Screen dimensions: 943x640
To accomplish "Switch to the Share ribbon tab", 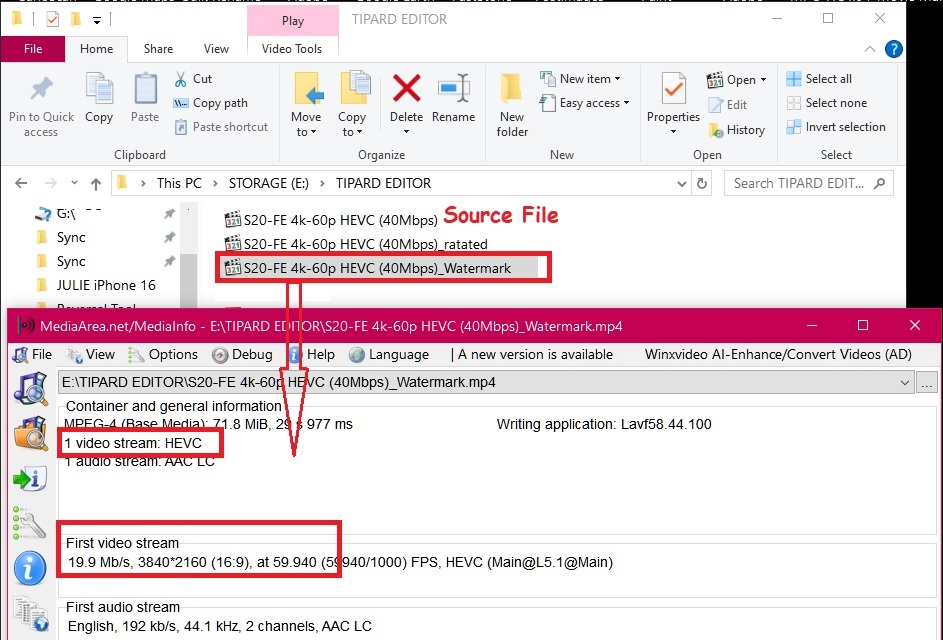I will click(158, 49).
